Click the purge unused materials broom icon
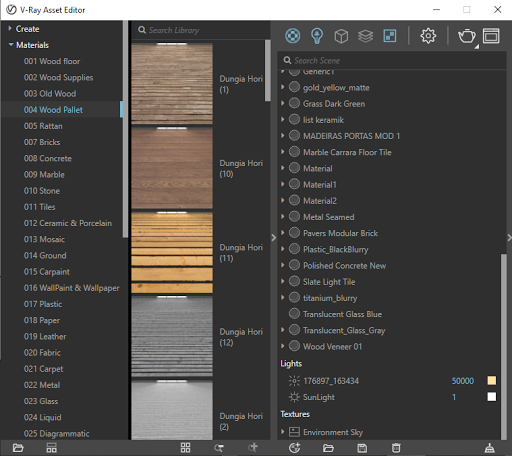 click(x=489, y=448)
